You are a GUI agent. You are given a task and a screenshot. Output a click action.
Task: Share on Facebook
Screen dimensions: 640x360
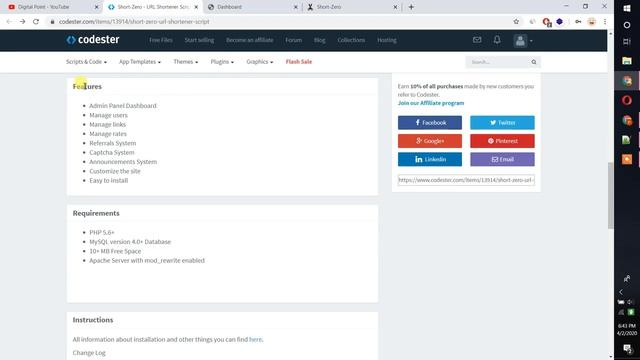pyautogui.click(x=430, y=122)
